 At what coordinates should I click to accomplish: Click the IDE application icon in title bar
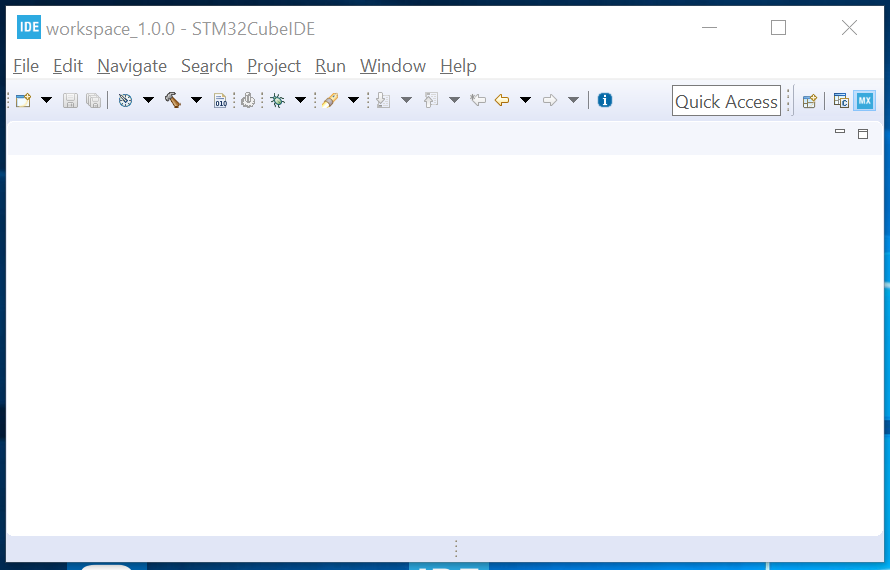tap(29, 27)
